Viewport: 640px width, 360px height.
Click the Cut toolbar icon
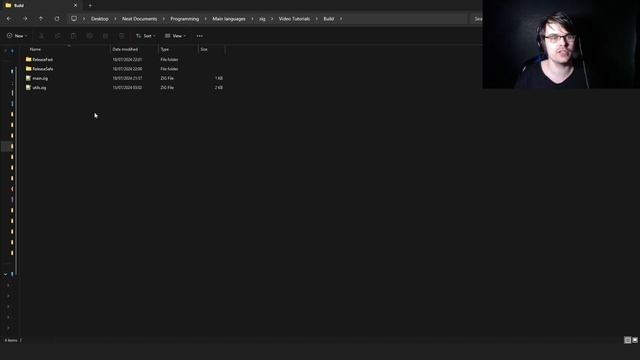click(41, 36)
